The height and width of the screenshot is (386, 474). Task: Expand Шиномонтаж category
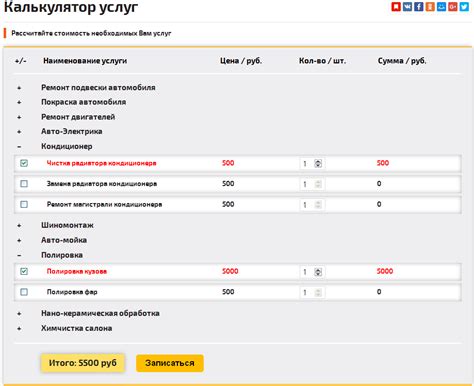tap(19, 226)
